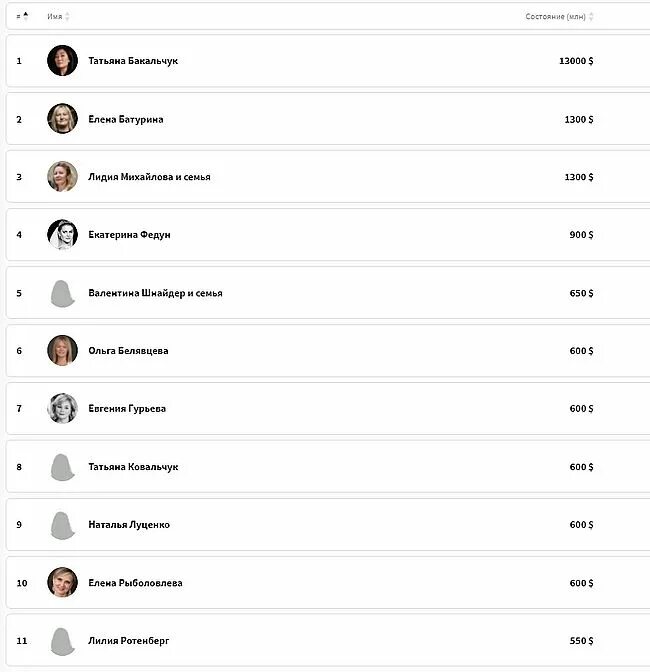Open Лидия Михайлова и семья entry

tap(149, 177)
